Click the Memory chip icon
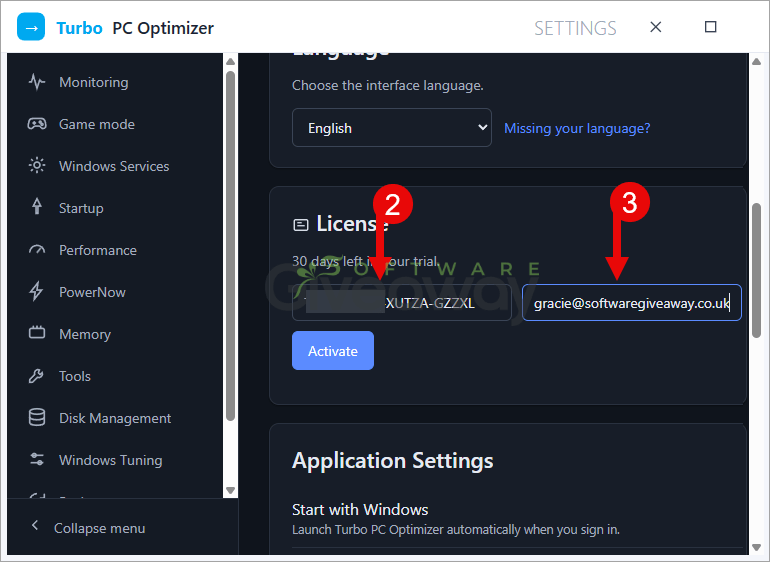The width and height of the screenshot is (770, 562). point(37,333)
